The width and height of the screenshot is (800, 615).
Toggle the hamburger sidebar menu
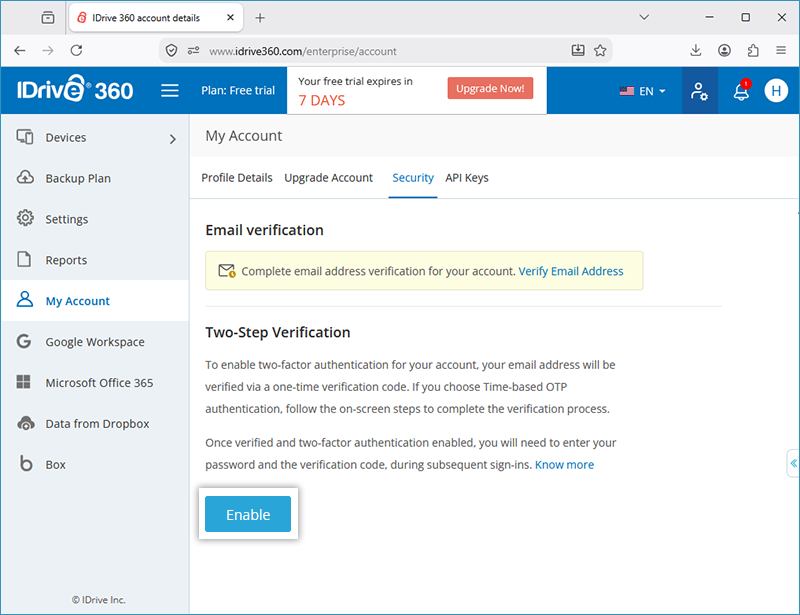pos(170,91)
